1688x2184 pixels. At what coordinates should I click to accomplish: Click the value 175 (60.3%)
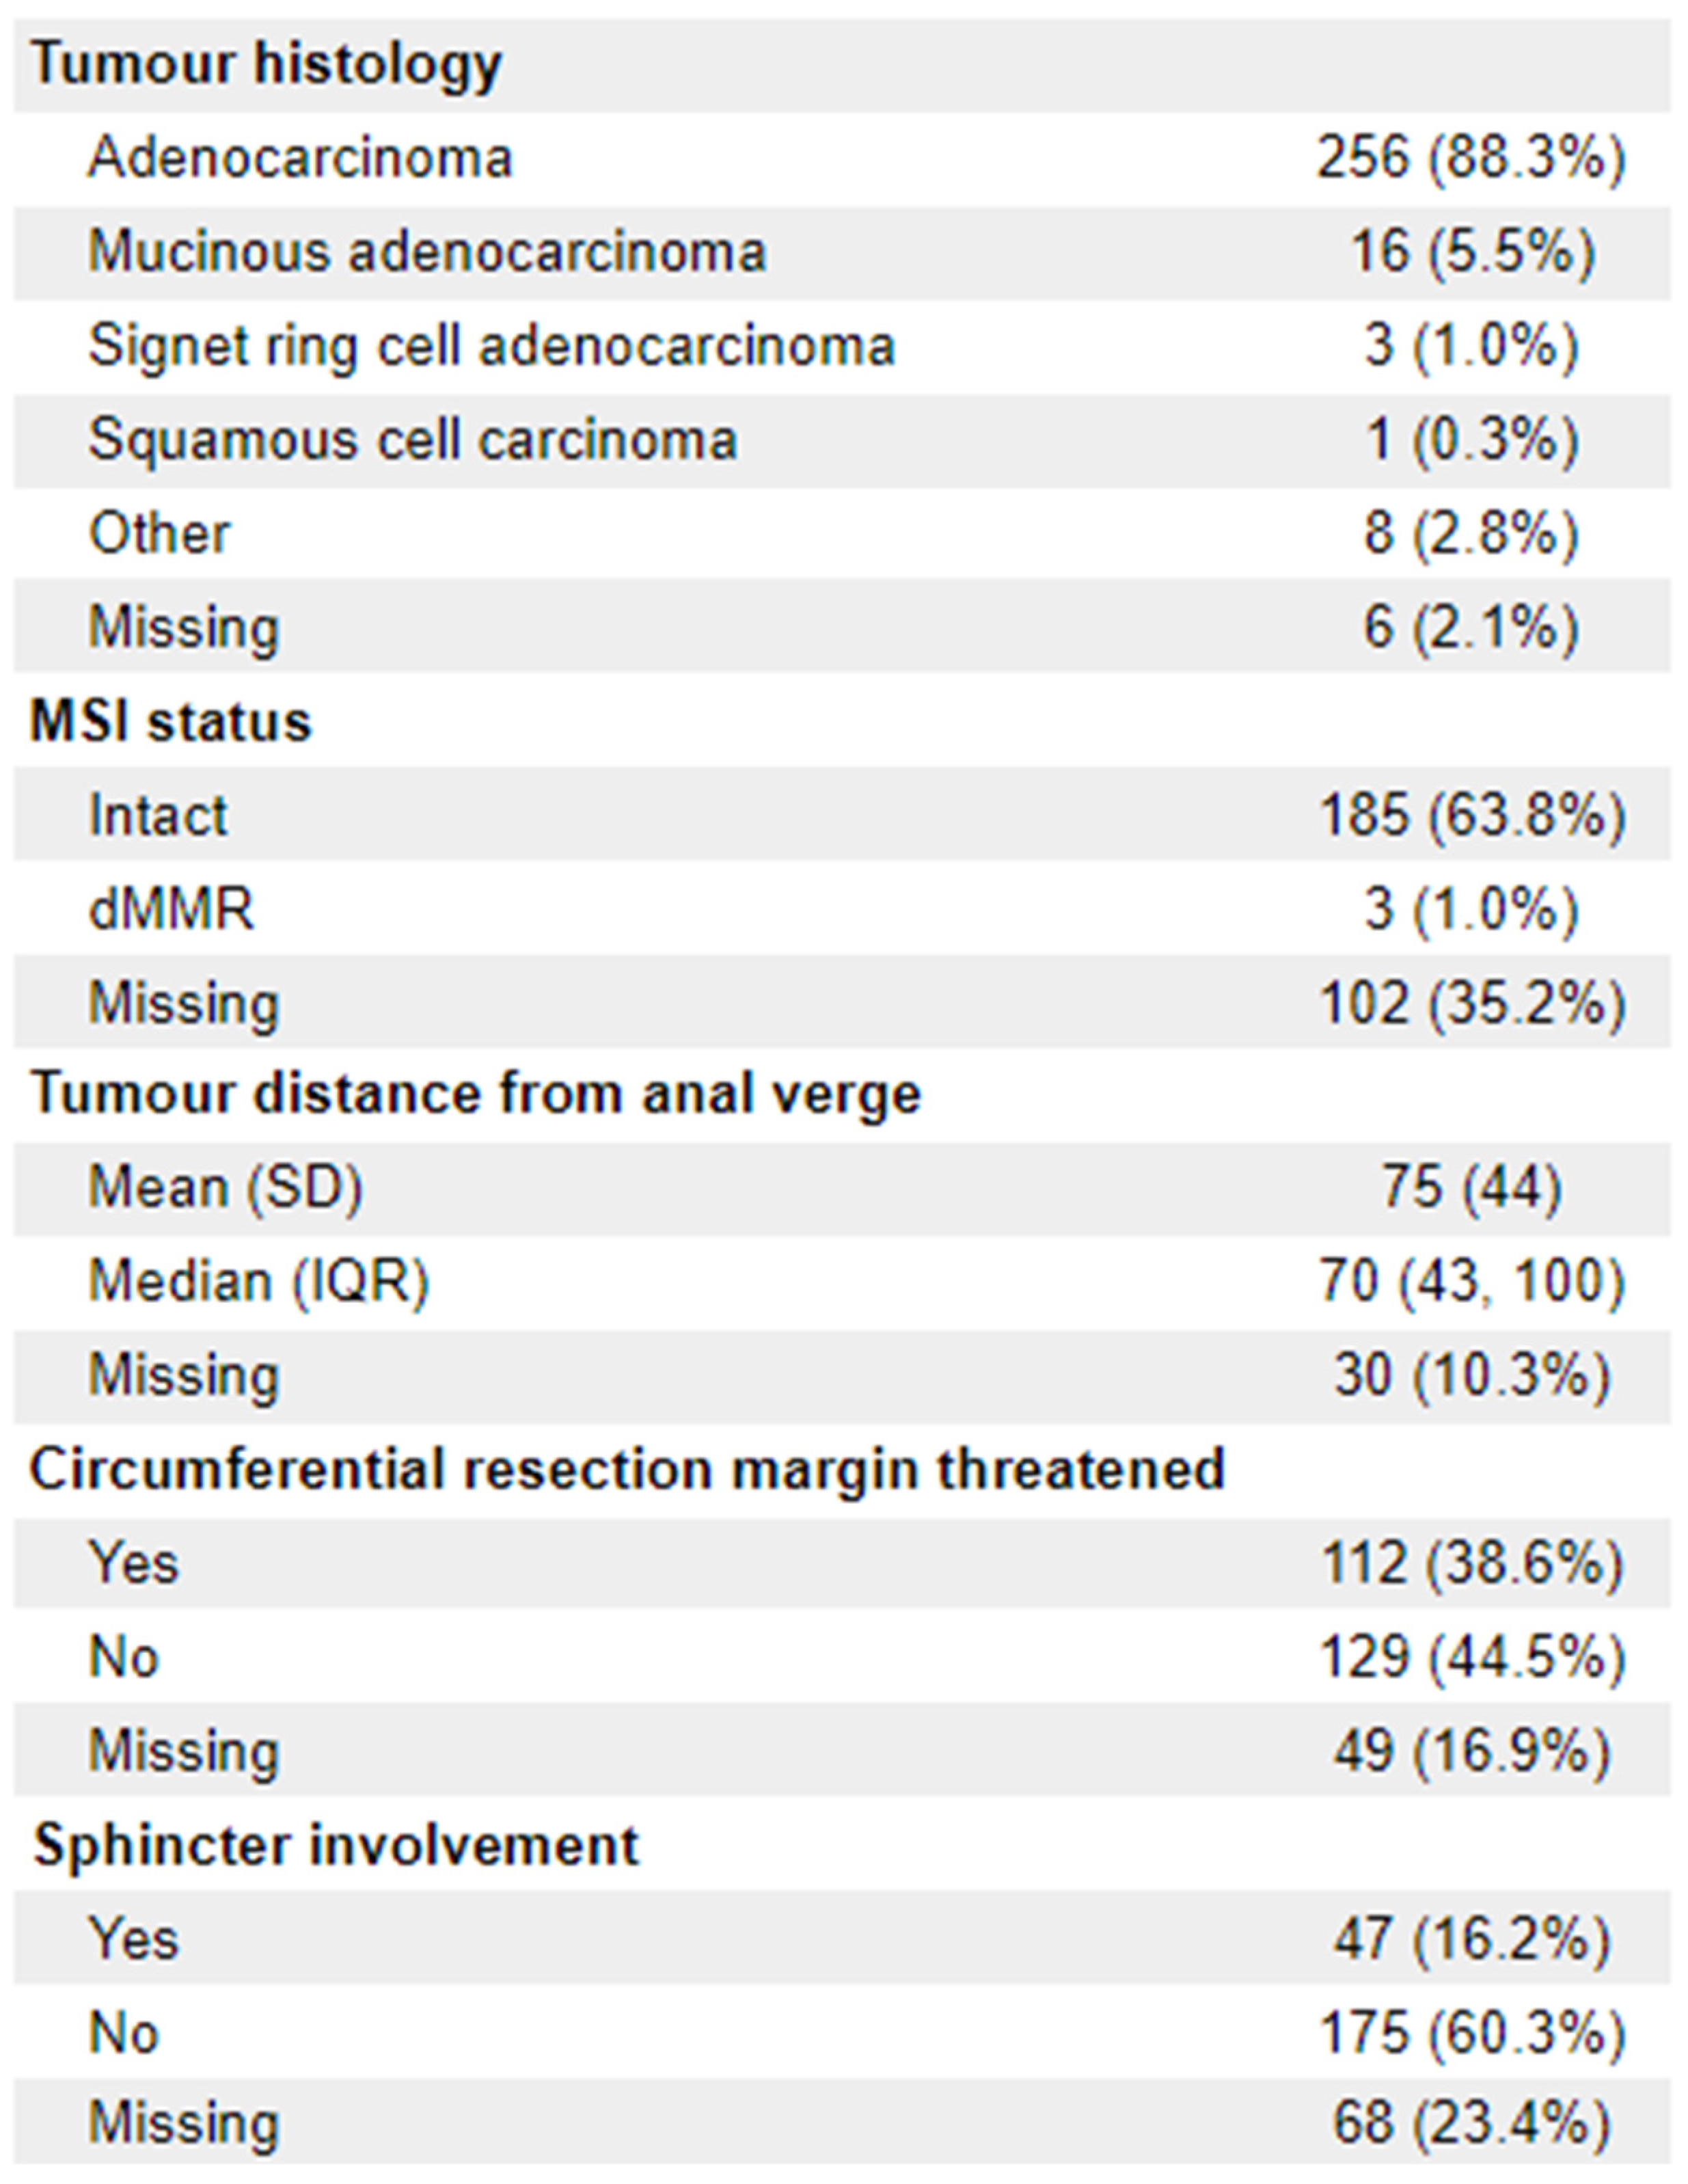[x=1471, y=2033]
